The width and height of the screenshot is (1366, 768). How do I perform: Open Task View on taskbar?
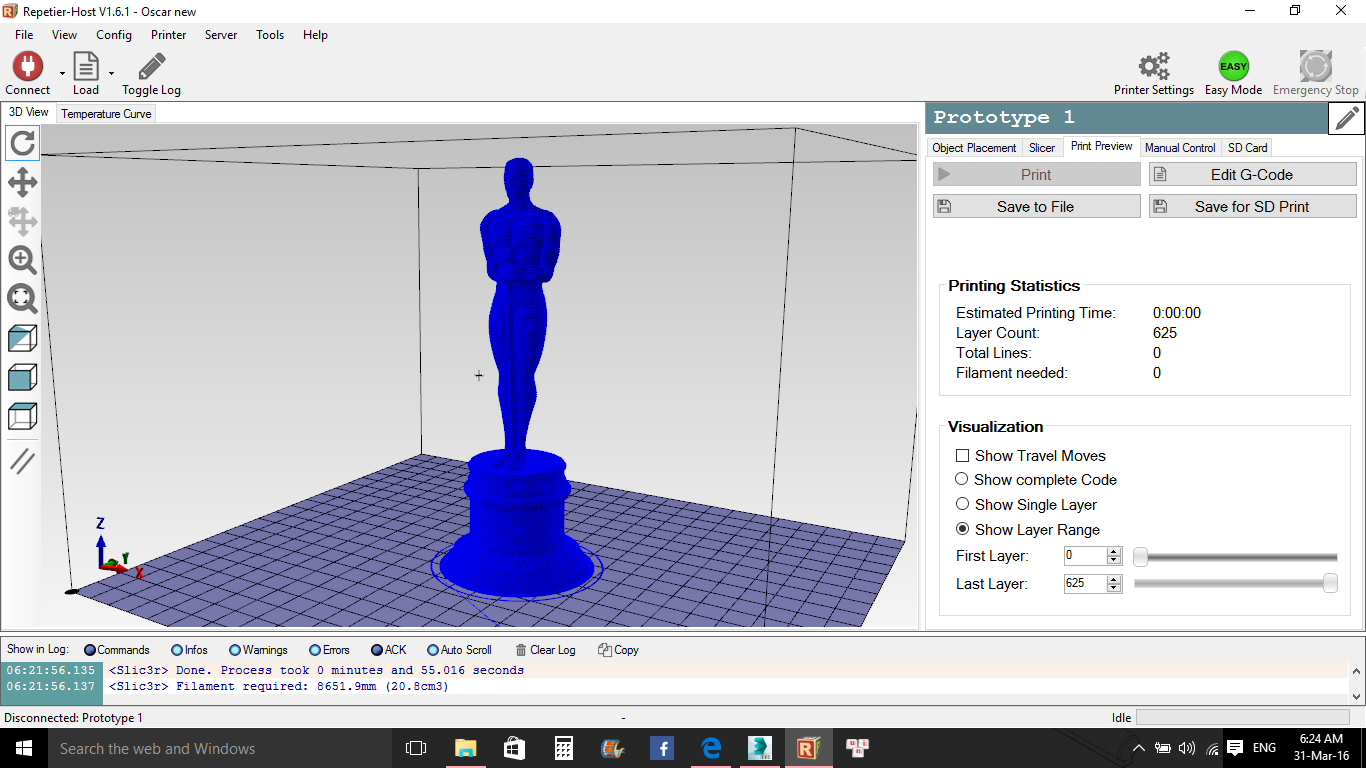coord(416,748)
